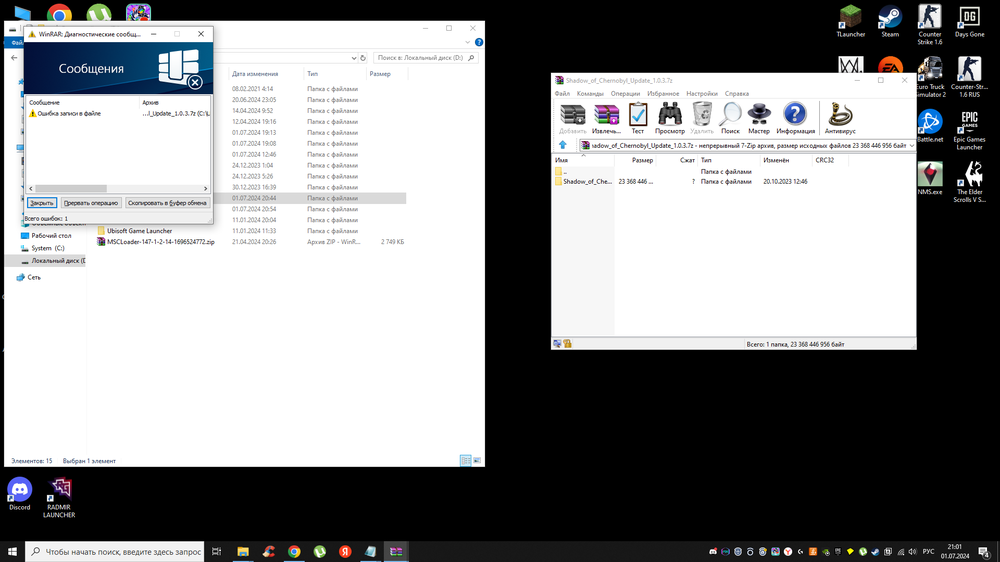Run the Antivirus (Антивирус) scan icon
The height and width of the screenshot is (562, 1000).
(x=840, y=118)
